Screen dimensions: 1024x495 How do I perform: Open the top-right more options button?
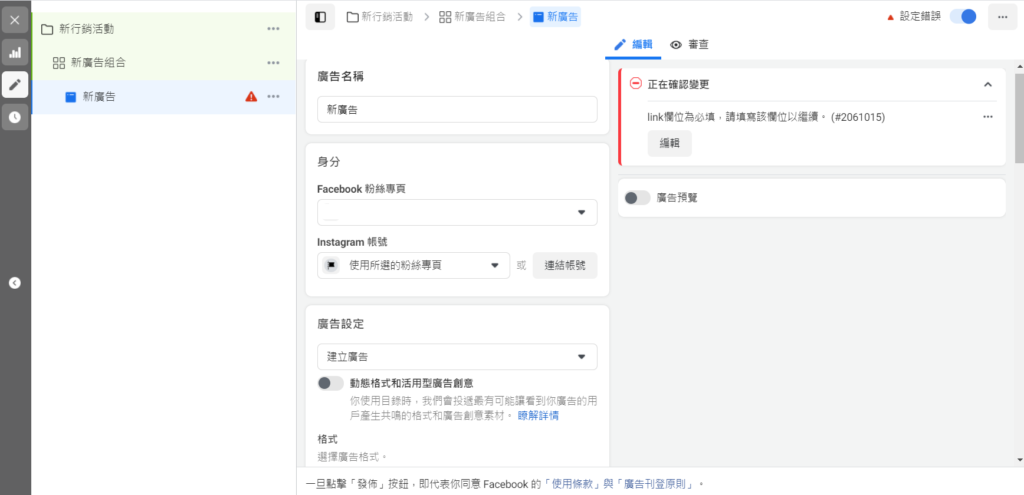(x=1002, y=17)
